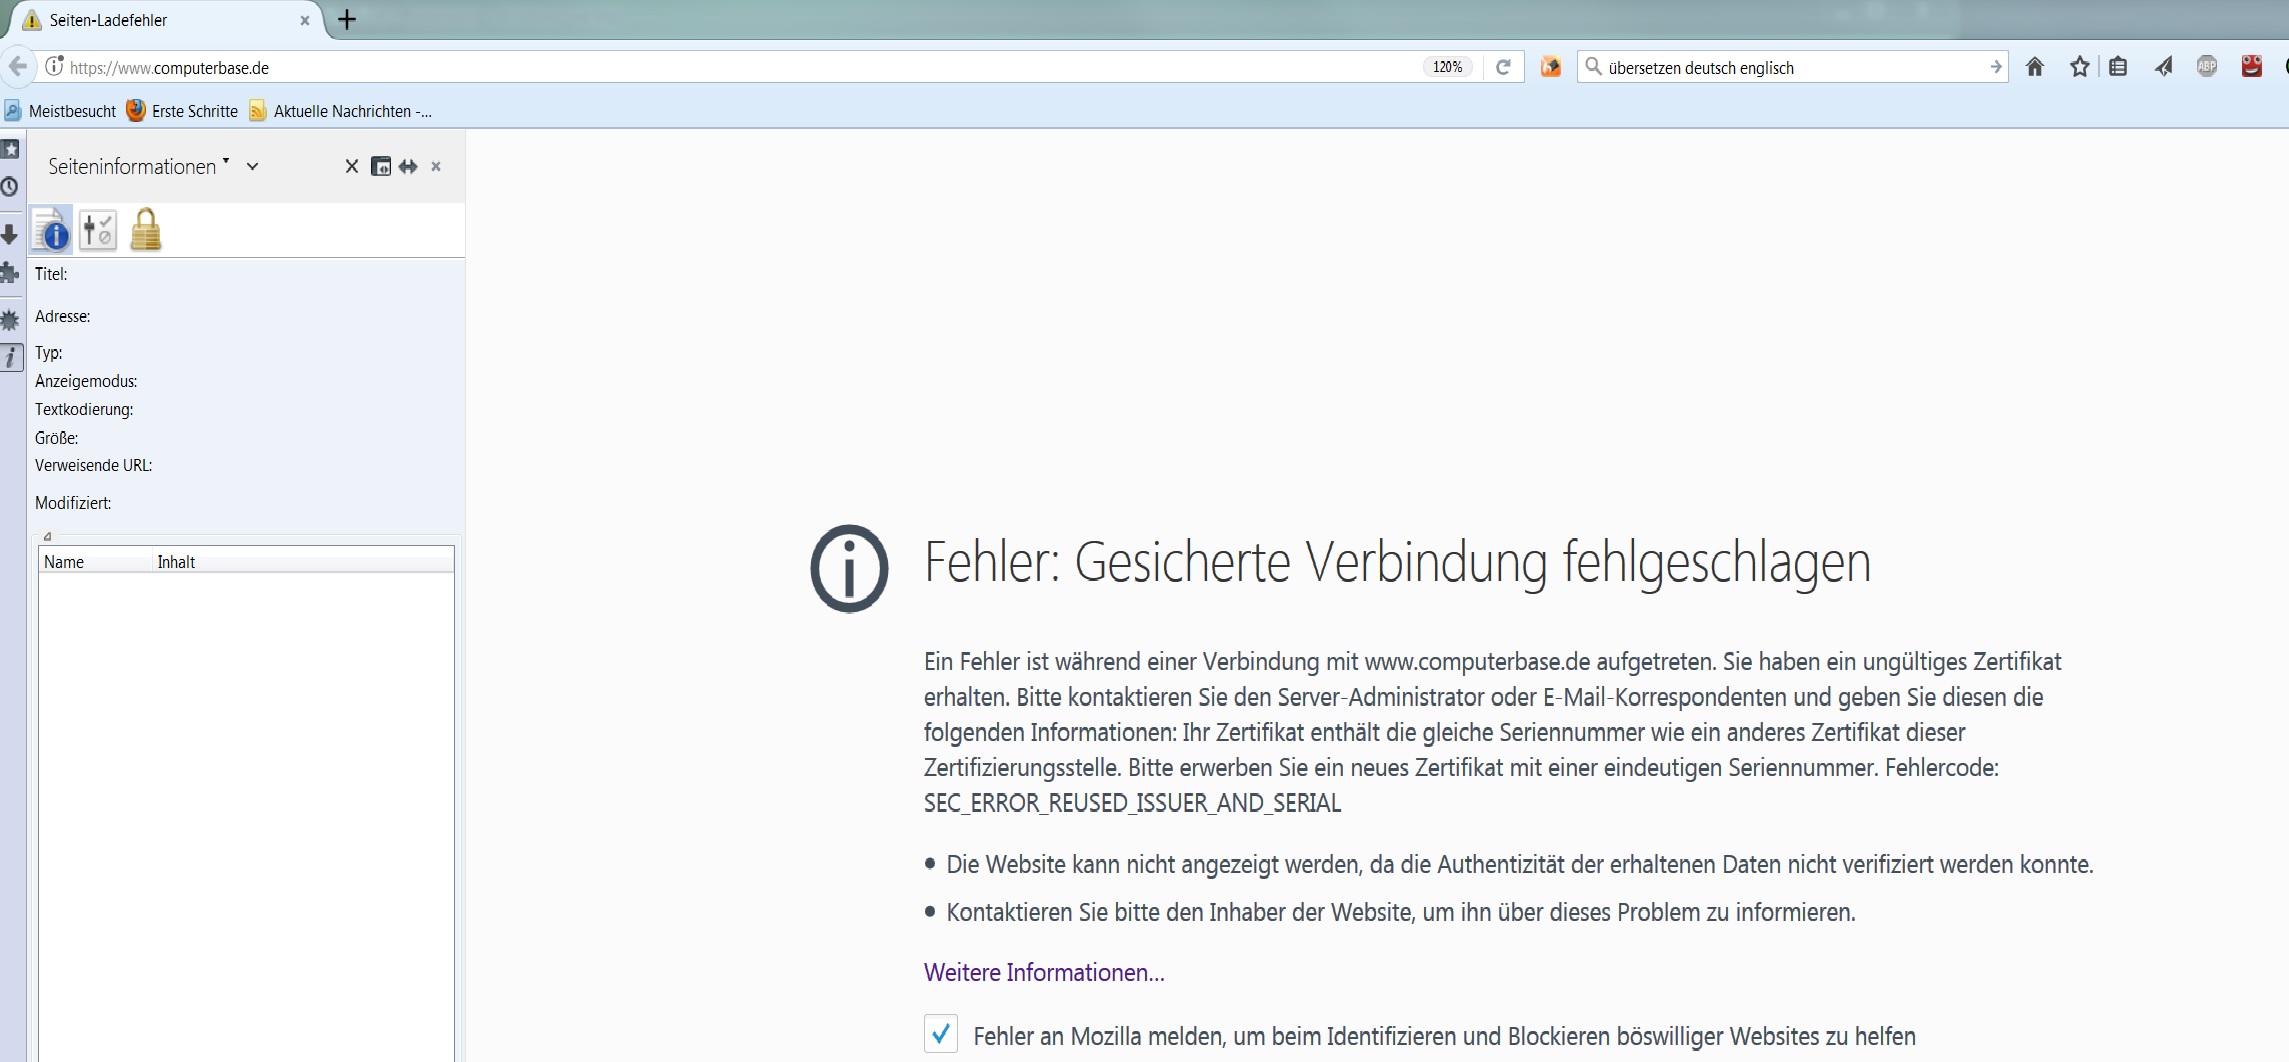Open the Erste Schritte bookmark
This screenshot has width=2289, height=1062.
click(183, 111)
